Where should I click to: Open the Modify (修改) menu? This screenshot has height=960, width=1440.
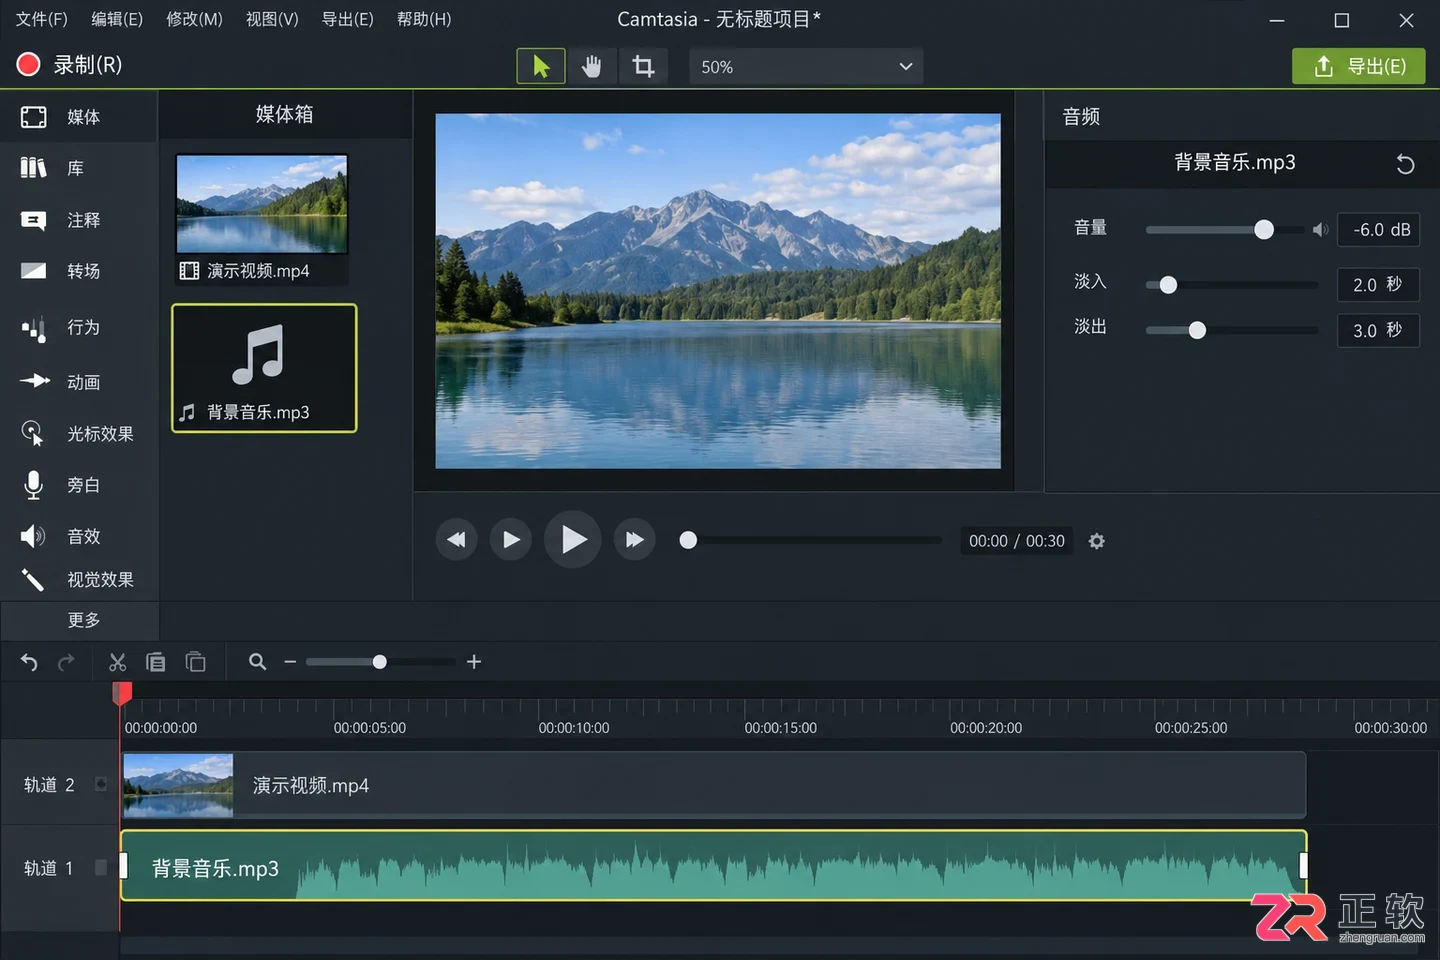point(194,19)
